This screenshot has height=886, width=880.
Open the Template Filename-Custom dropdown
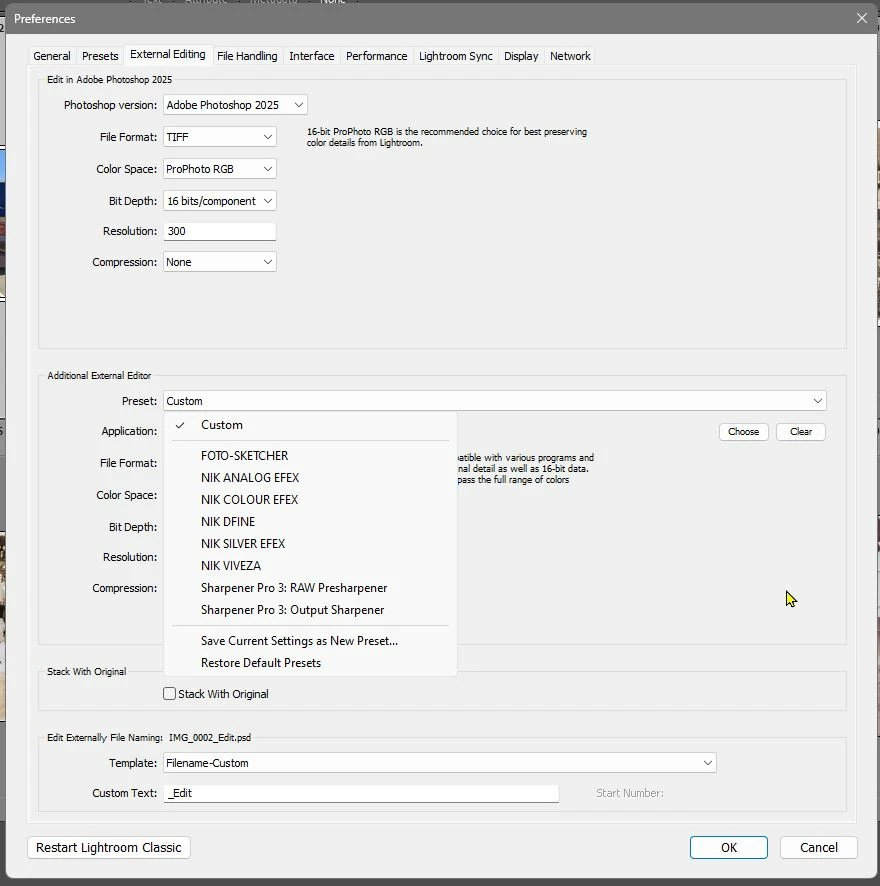coord(440,763)
